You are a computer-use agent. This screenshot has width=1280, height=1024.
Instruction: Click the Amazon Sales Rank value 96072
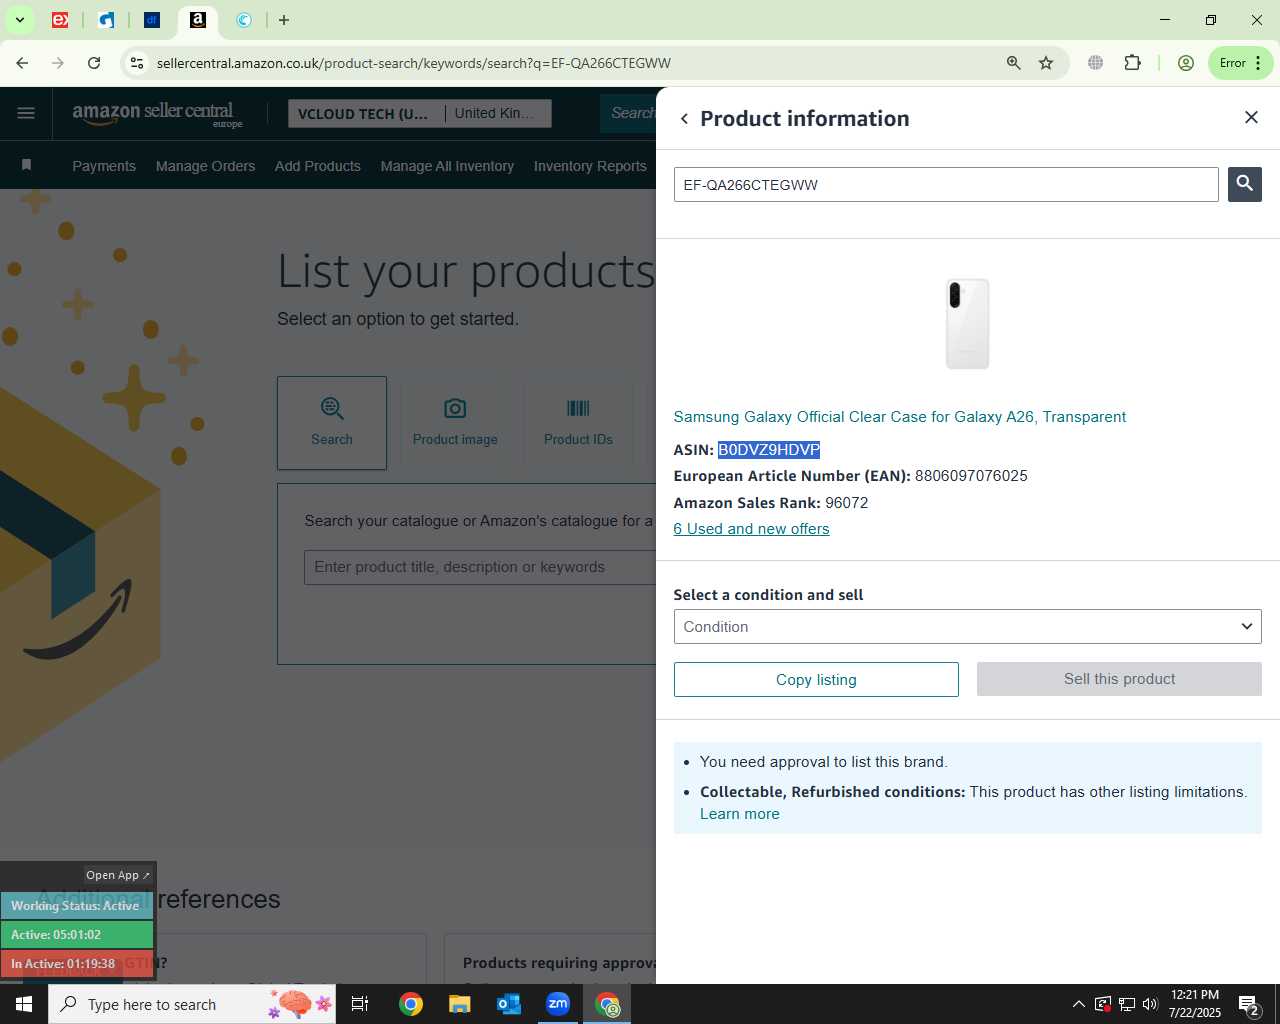[846, 503]
